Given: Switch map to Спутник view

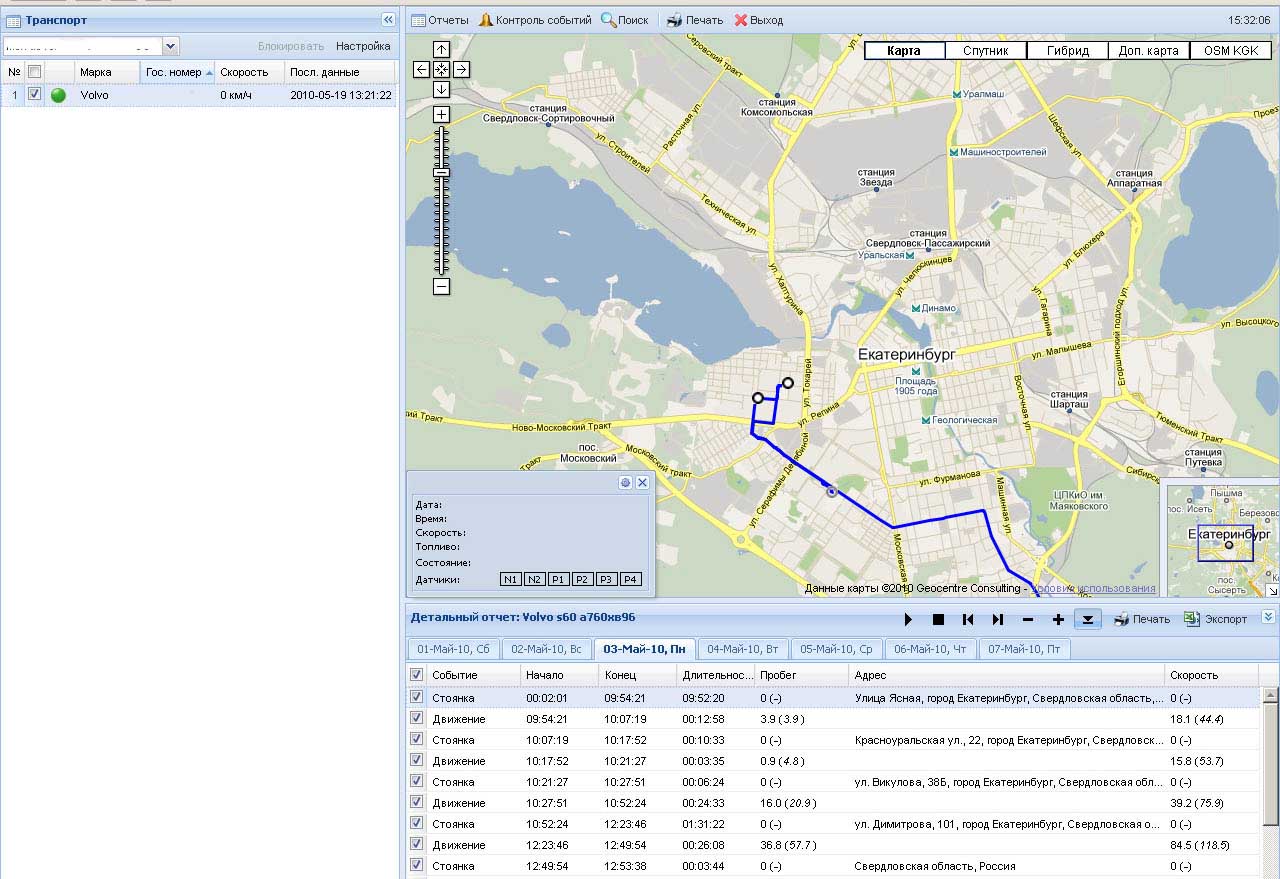Looking at the screenshot, I should [985, 51].
